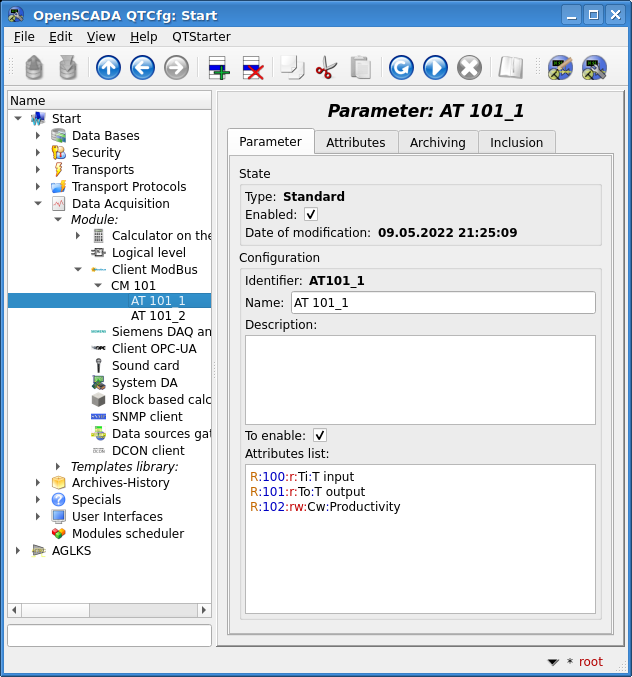Open the manual with the book icon
Viewport: 632px width, 677px height.
[x=510, y=68]
